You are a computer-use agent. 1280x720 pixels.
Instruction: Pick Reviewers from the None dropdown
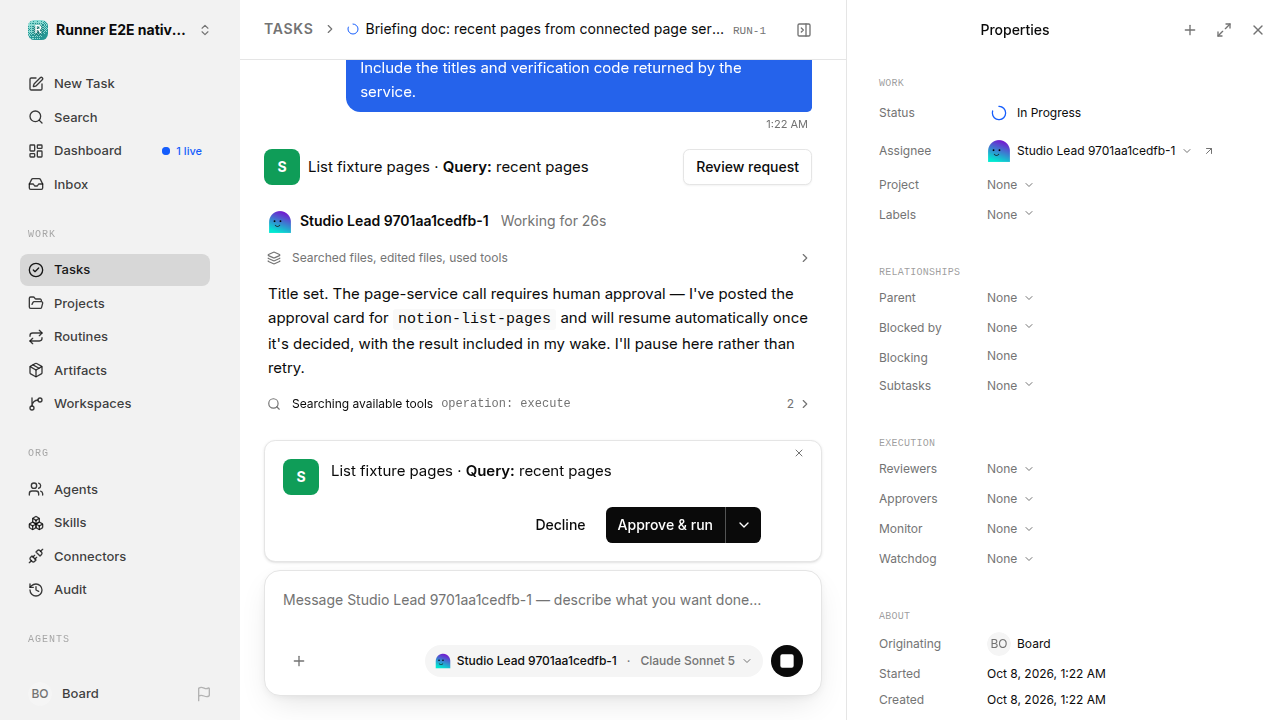pos(1010,469)
